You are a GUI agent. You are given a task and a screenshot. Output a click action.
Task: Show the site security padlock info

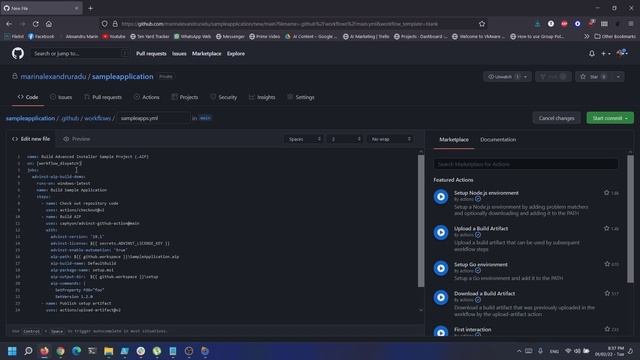click(115, 24)
